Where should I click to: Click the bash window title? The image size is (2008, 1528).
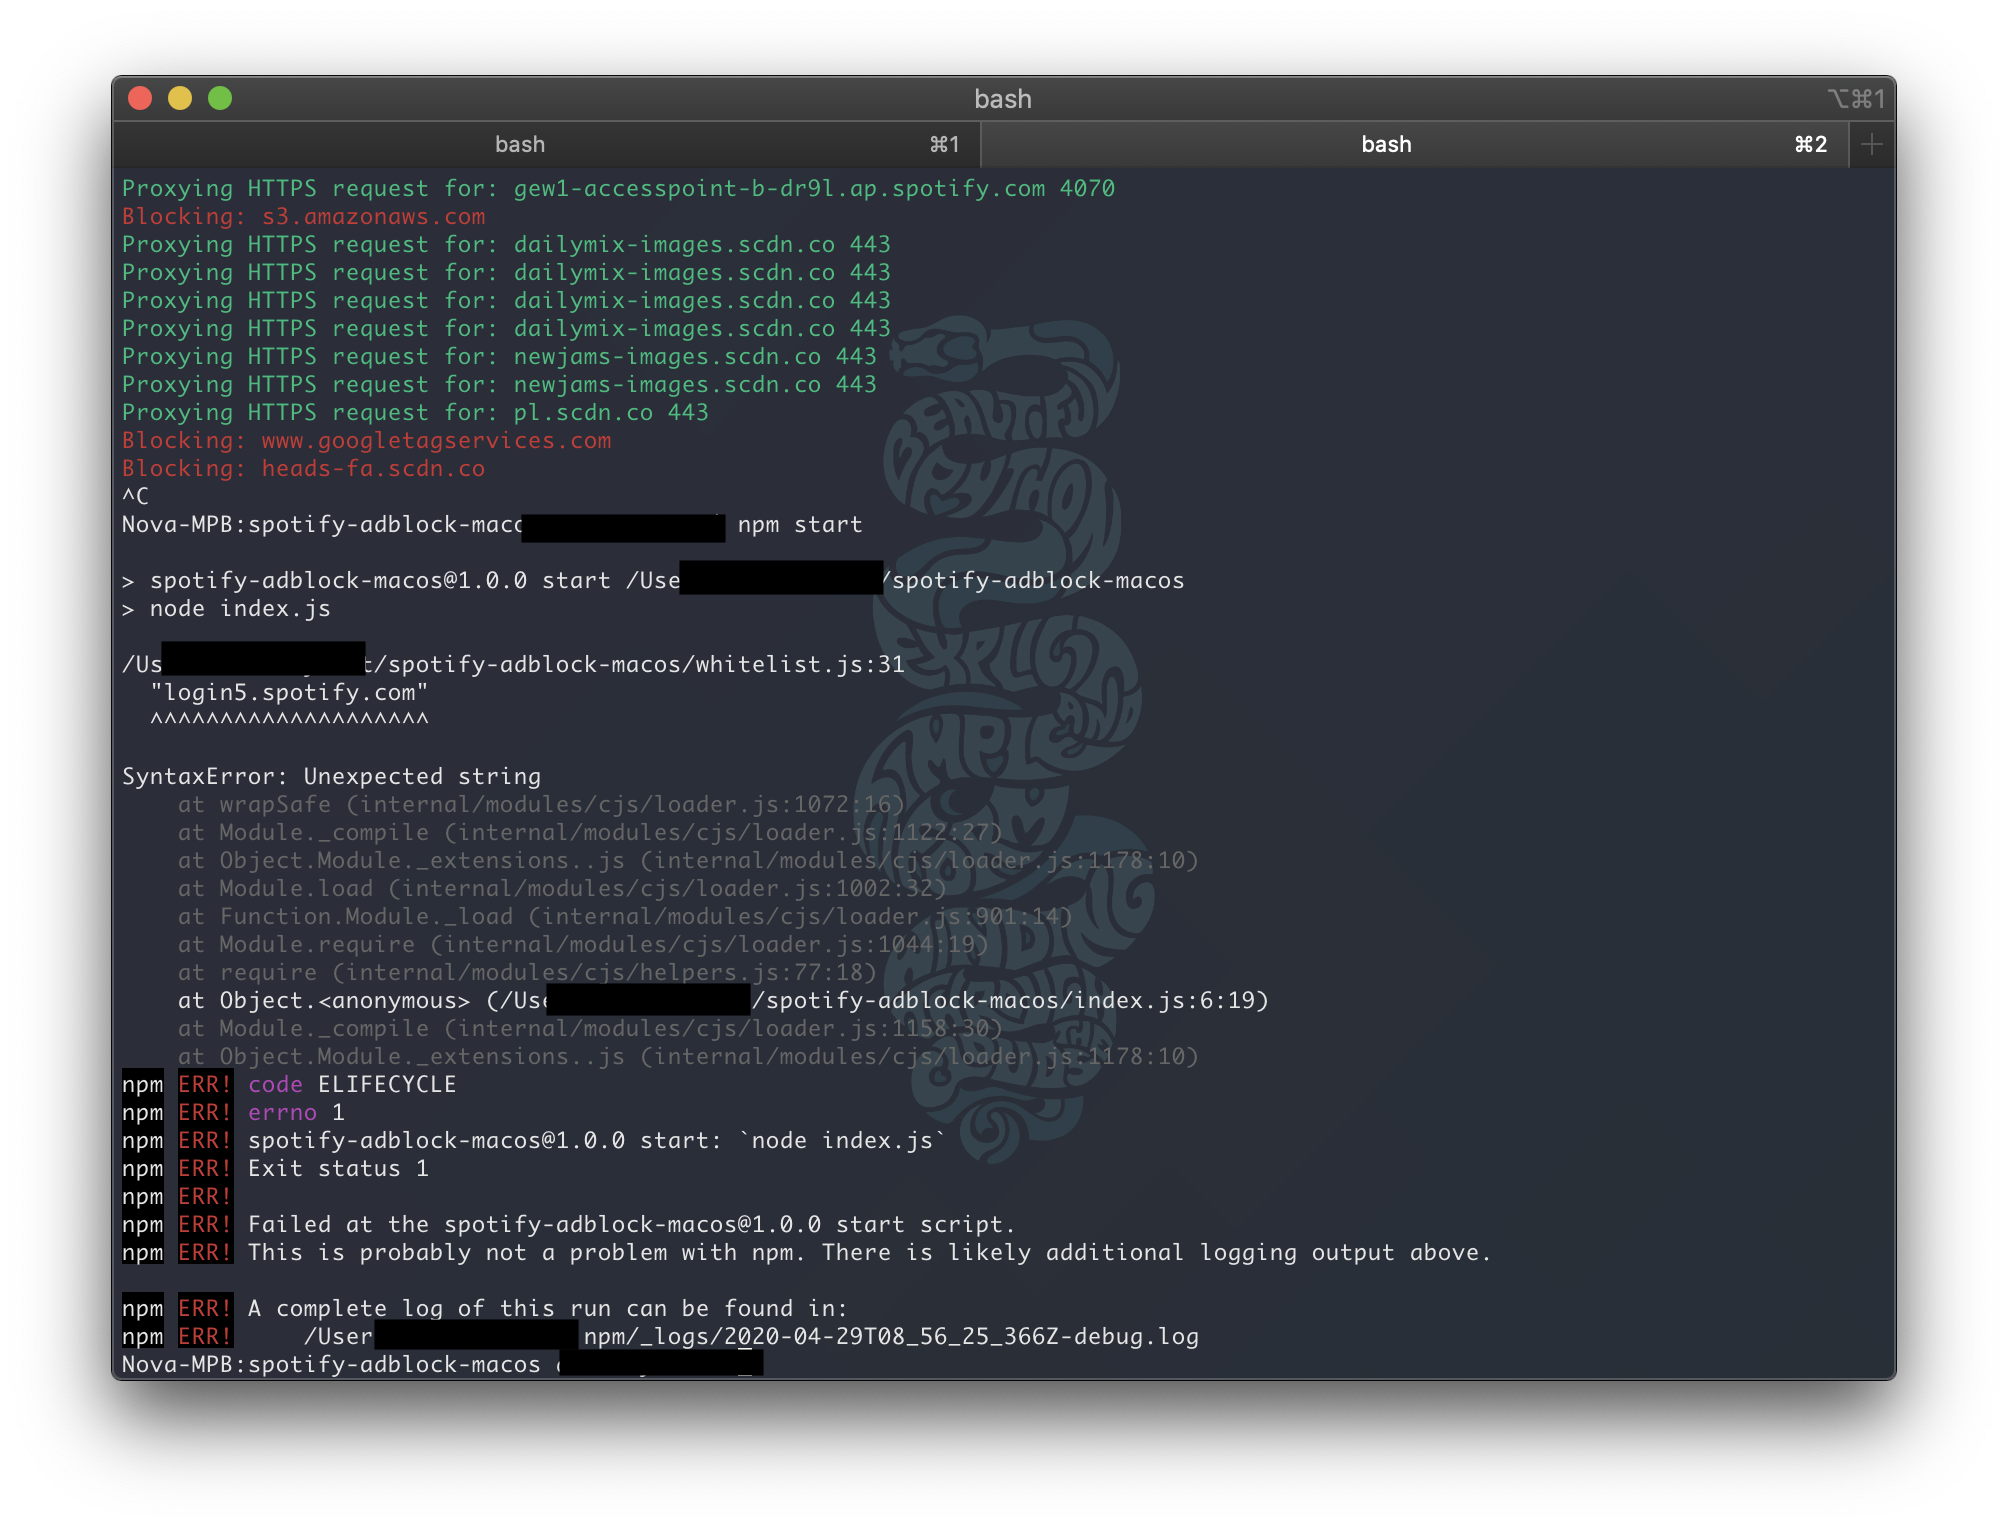point(1003,99)
